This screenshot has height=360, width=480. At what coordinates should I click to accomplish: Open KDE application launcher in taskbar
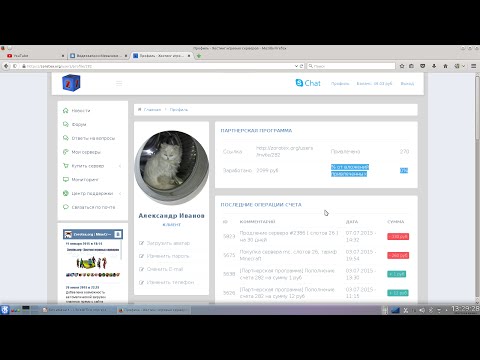click(x=5, y=310)
